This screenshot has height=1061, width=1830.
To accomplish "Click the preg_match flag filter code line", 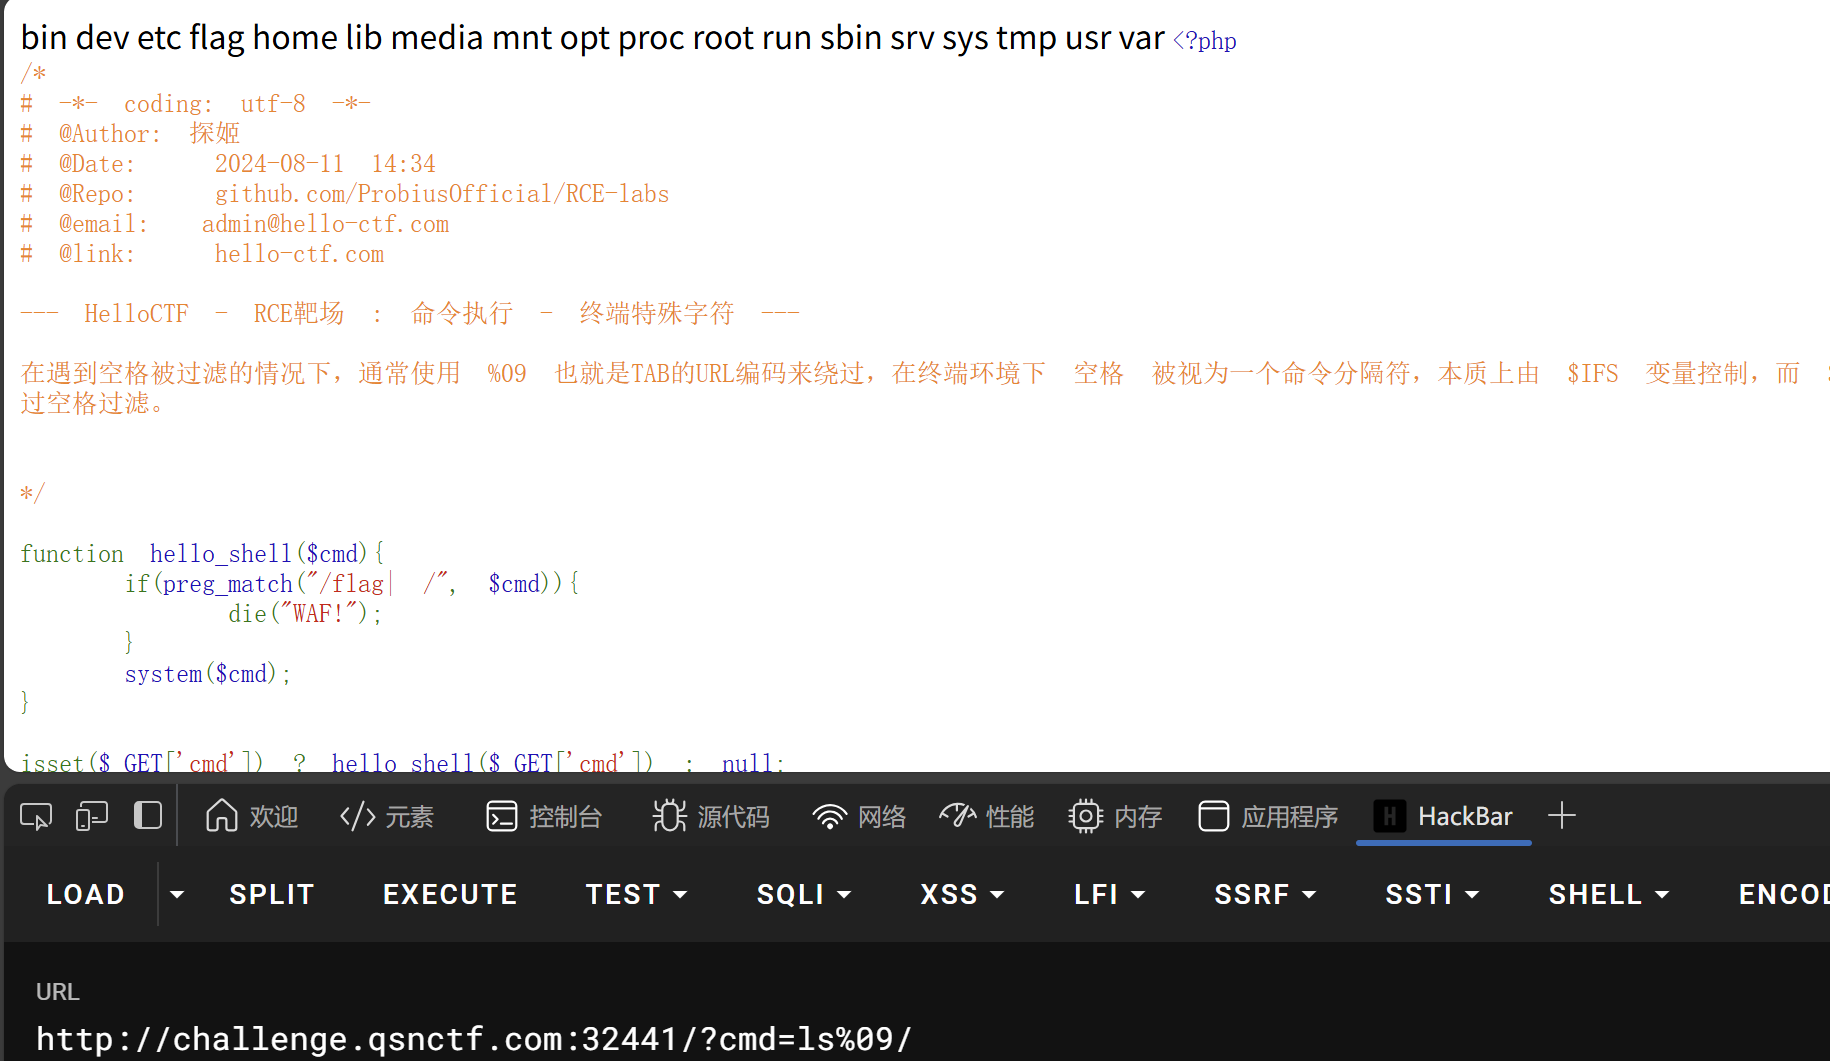I will click(x=352, y=584).
